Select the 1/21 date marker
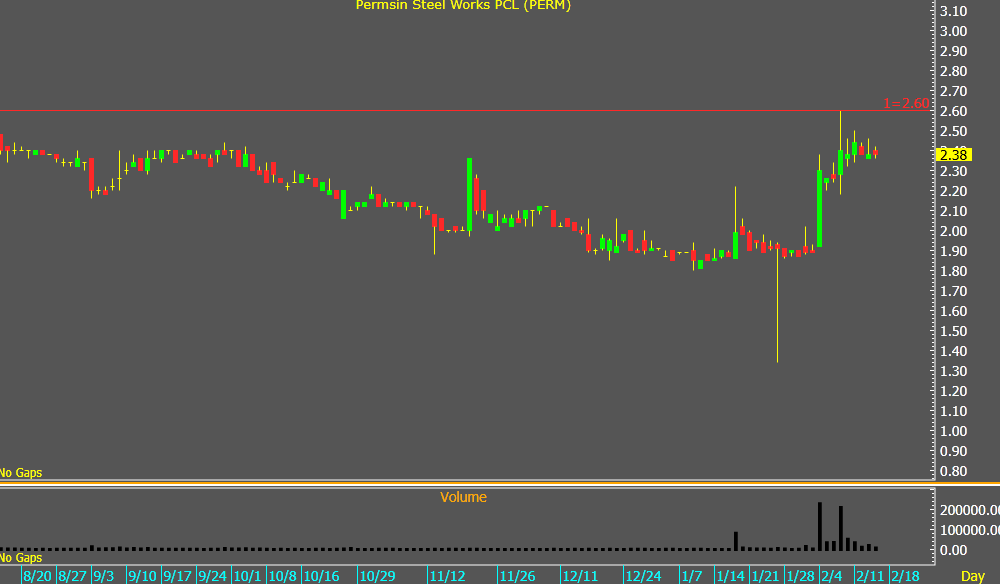1000x584 pixels. 765,576
